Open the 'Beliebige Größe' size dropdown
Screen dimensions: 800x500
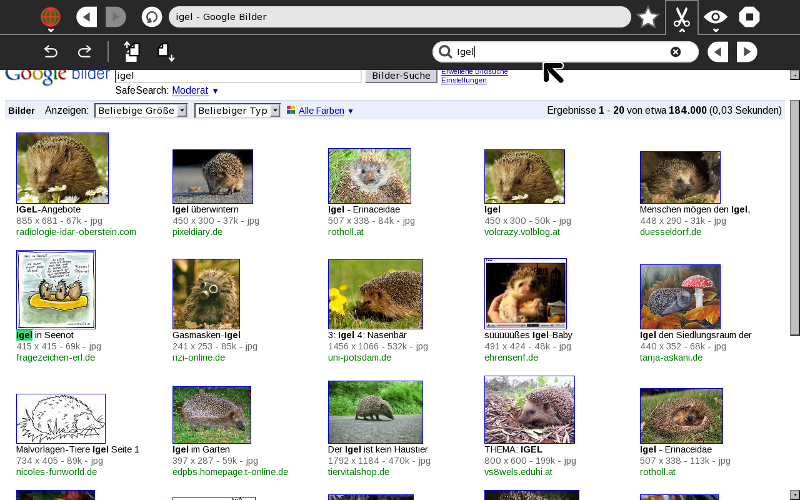click(141, 111)
